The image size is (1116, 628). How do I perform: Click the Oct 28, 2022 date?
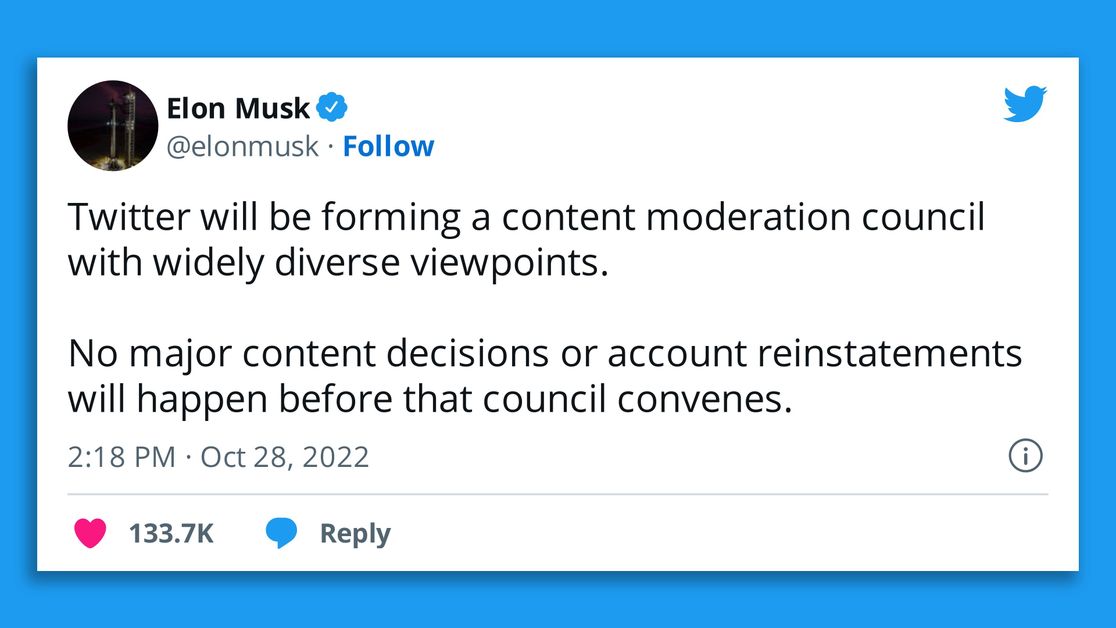285,457
